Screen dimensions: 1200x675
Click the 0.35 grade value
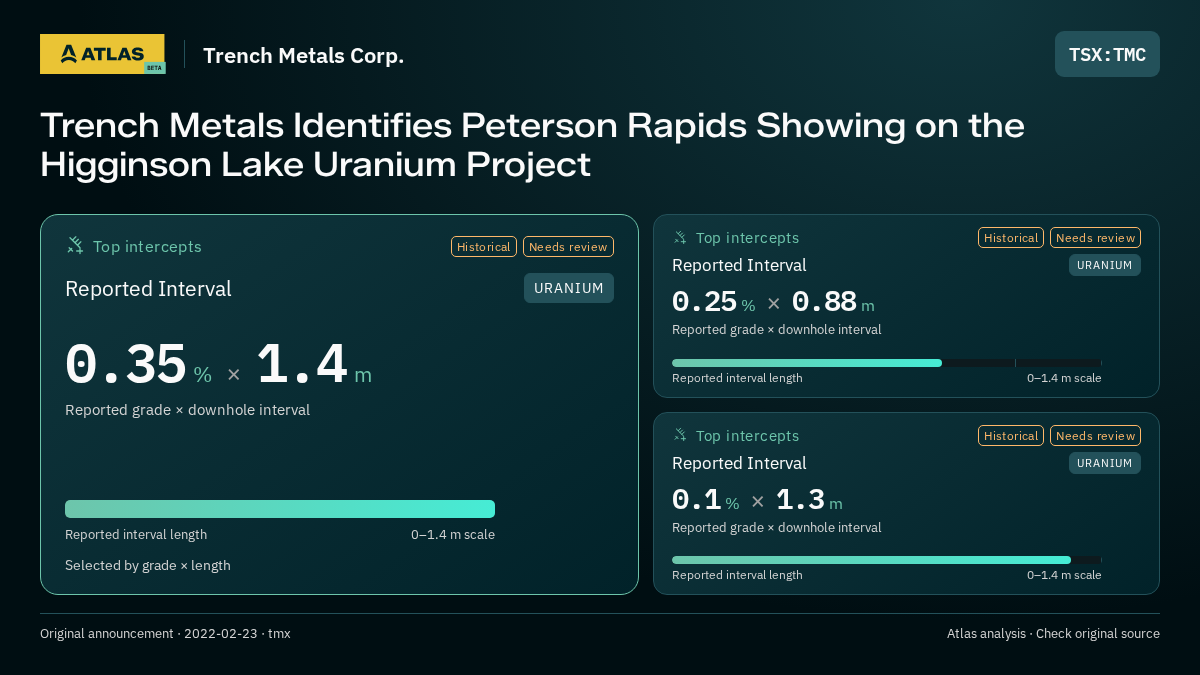[x=126, y=365]
